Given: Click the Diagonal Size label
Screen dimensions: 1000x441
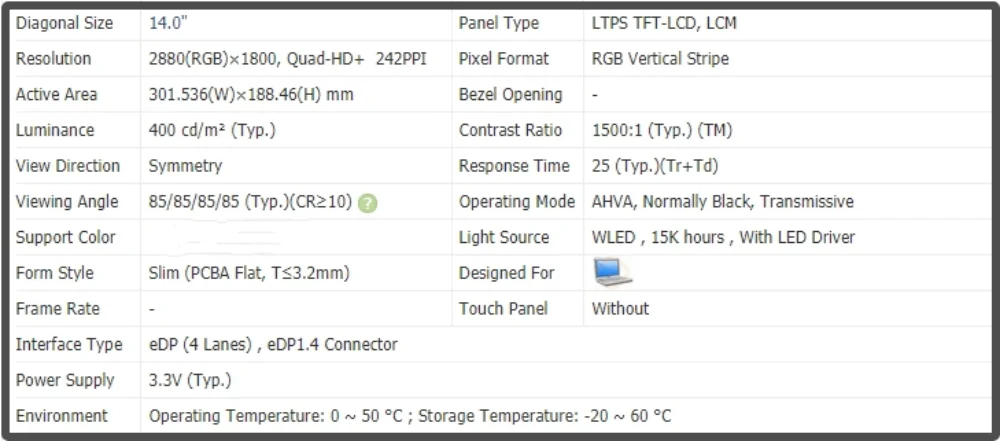Looking at the screenshot, I should (65, 23).
